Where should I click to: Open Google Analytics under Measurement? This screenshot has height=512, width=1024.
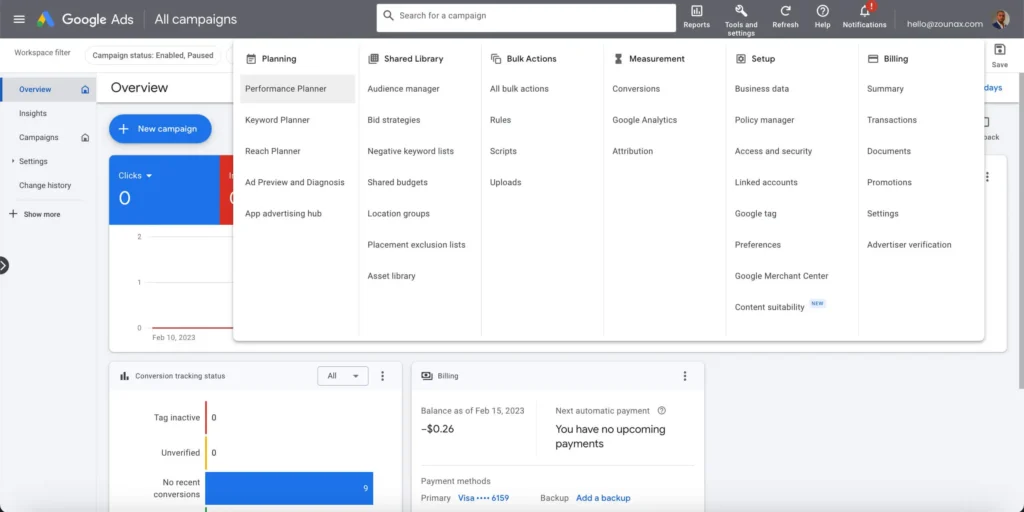[645, 120]
